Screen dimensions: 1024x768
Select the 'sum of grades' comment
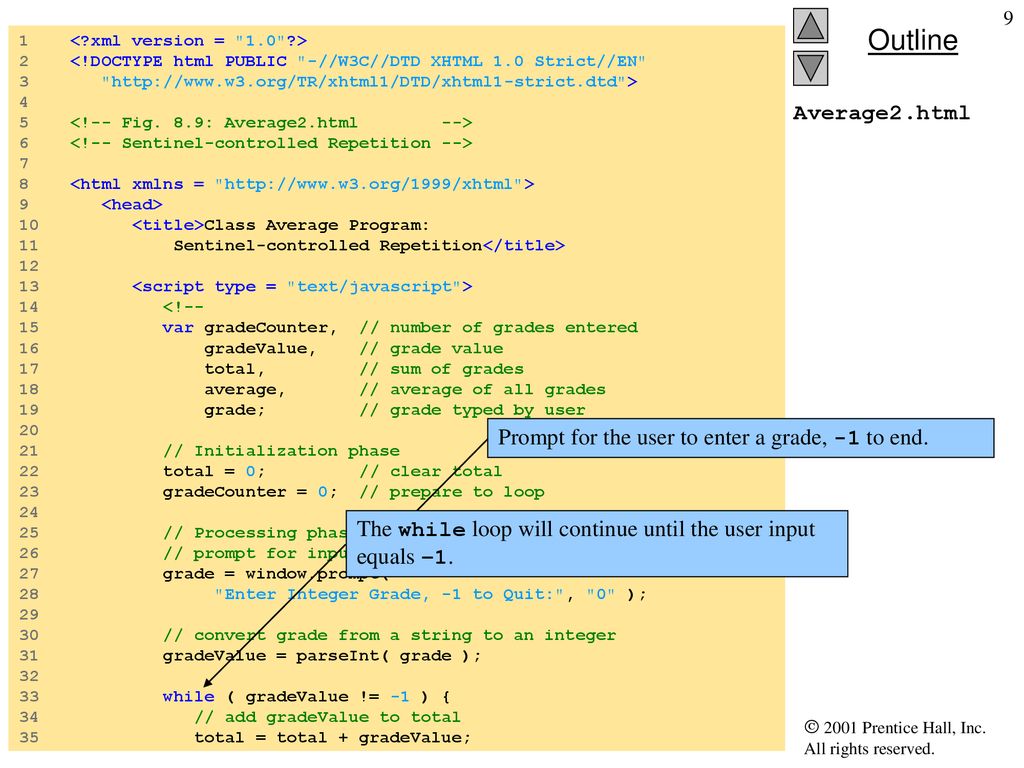[x=441, y=369]
